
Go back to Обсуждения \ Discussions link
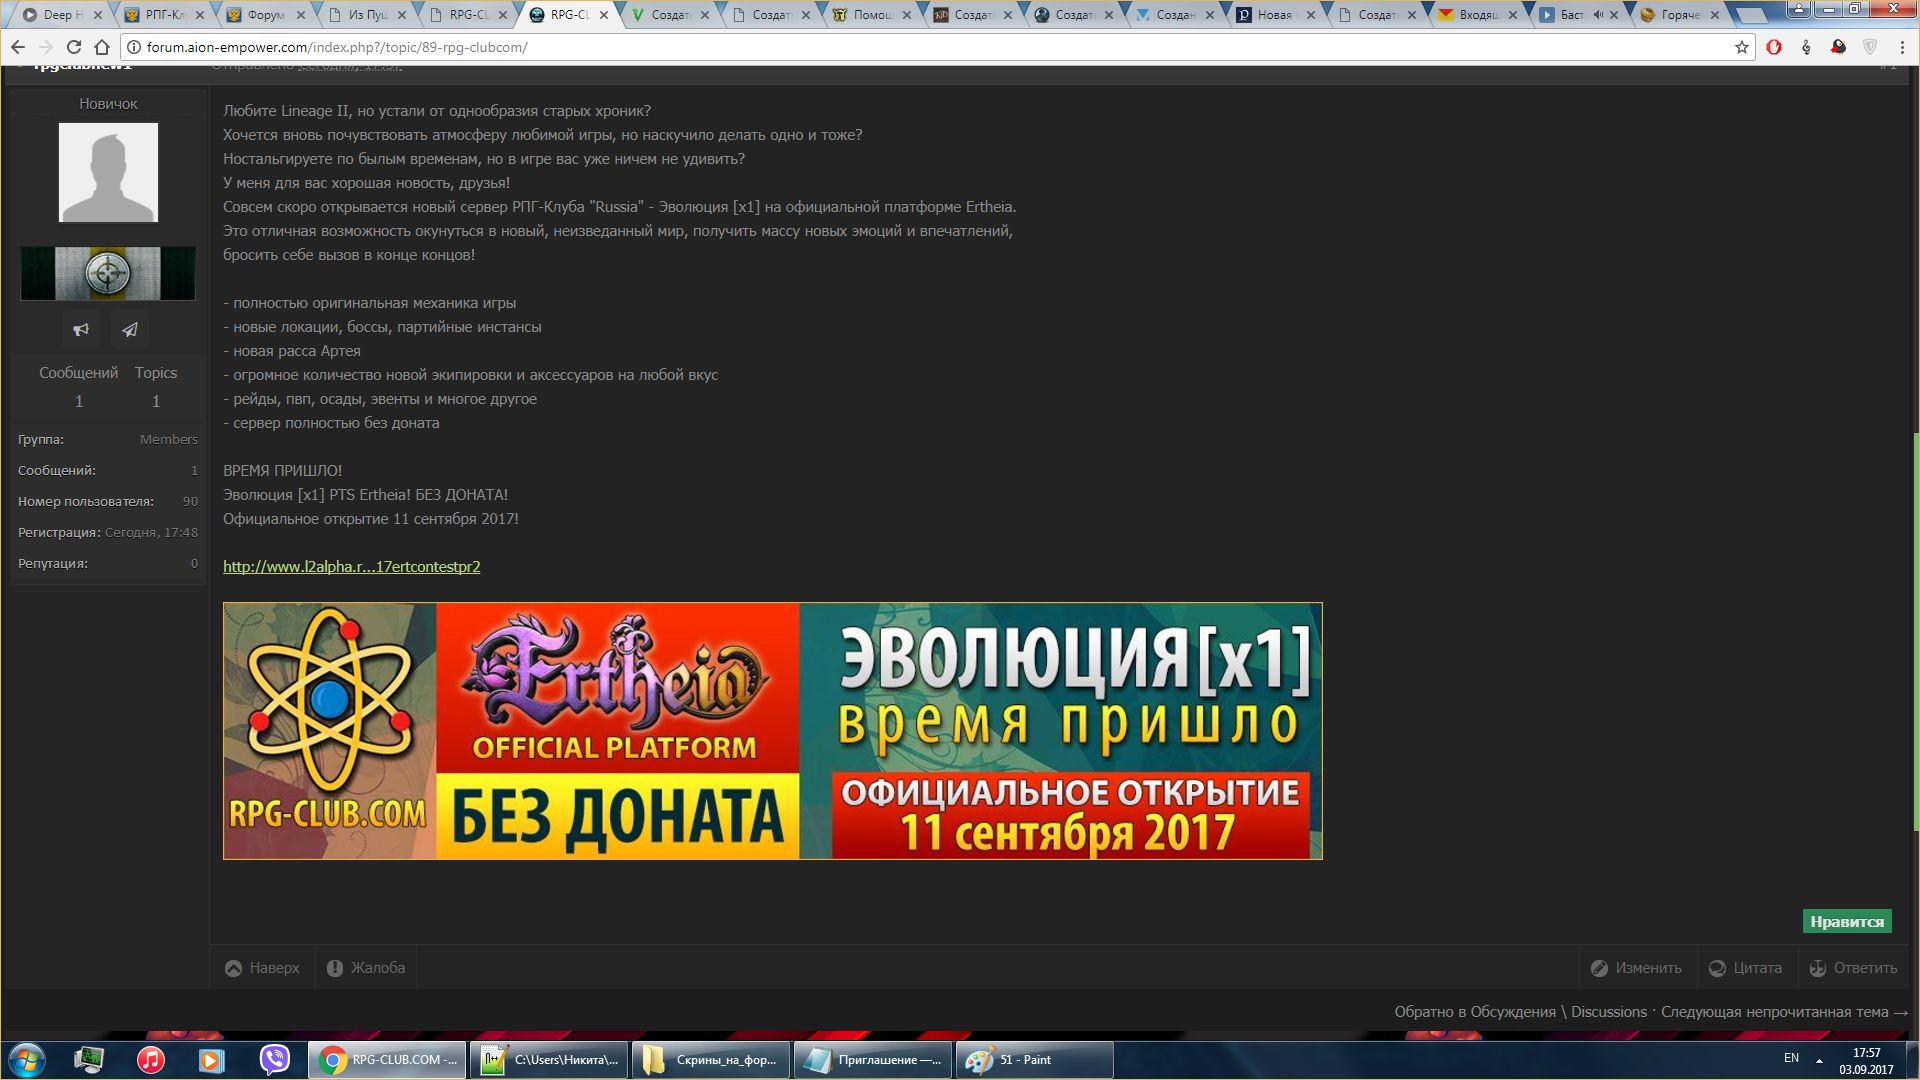tap(1520, 1012)
